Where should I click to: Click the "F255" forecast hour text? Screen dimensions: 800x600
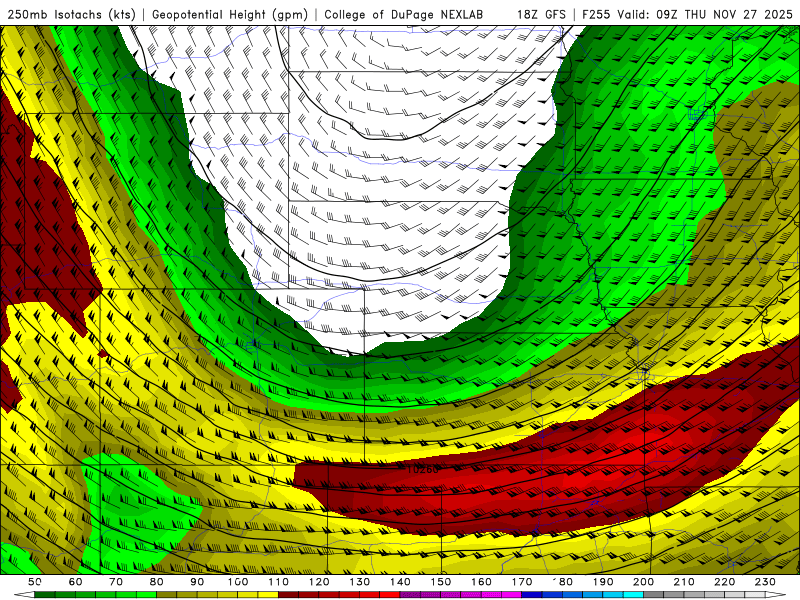click(597, 14)
